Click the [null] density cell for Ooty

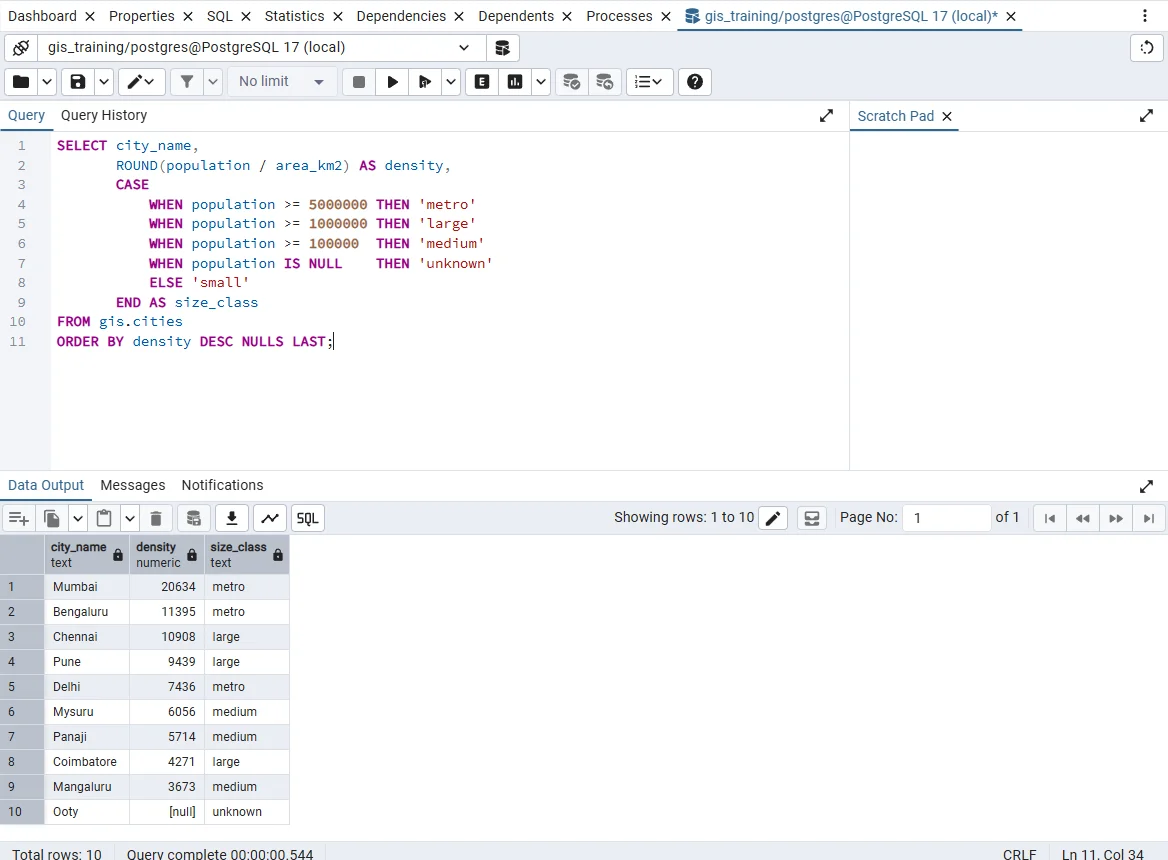(x=166, y=812)
